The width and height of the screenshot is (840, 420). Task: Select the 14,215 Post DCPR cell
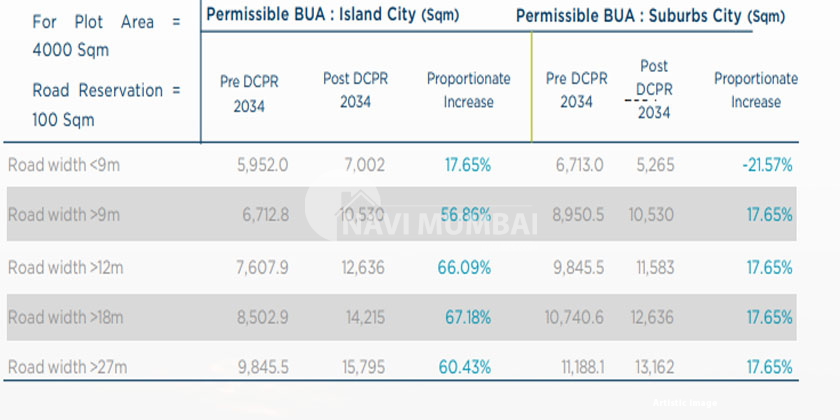coord(364,317)
